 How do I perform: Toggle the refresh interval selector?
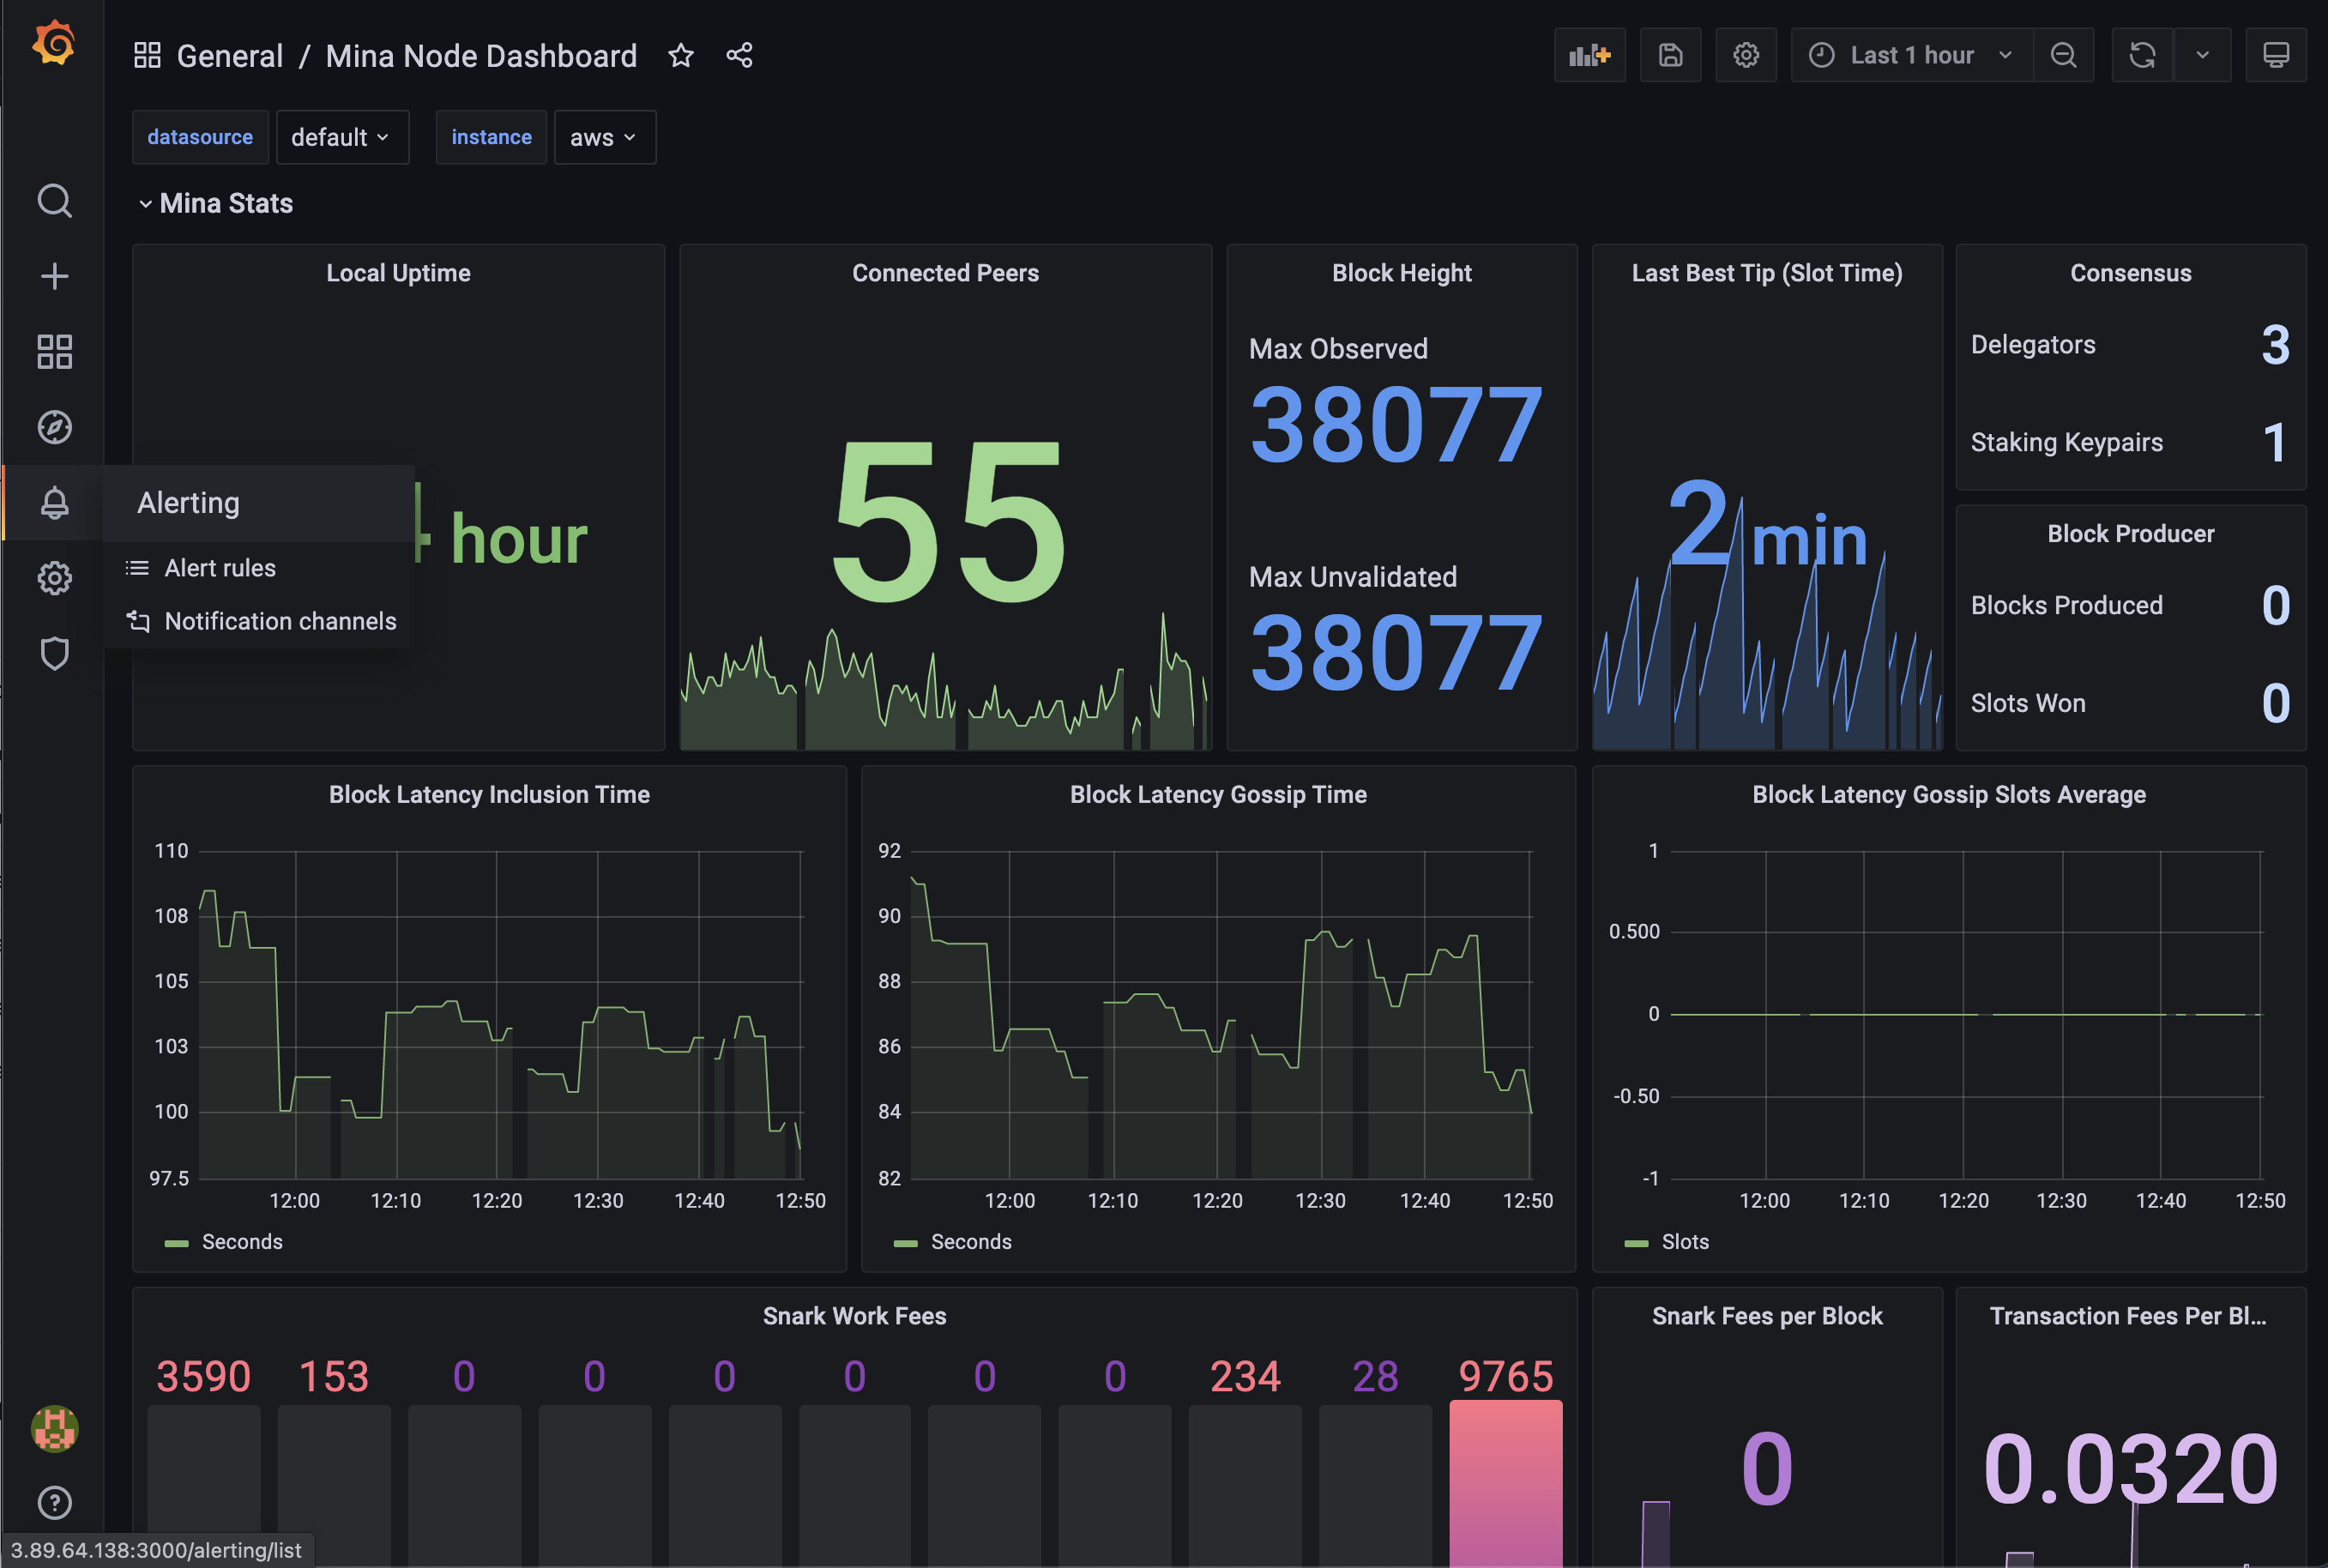[x=2202, y=54]
